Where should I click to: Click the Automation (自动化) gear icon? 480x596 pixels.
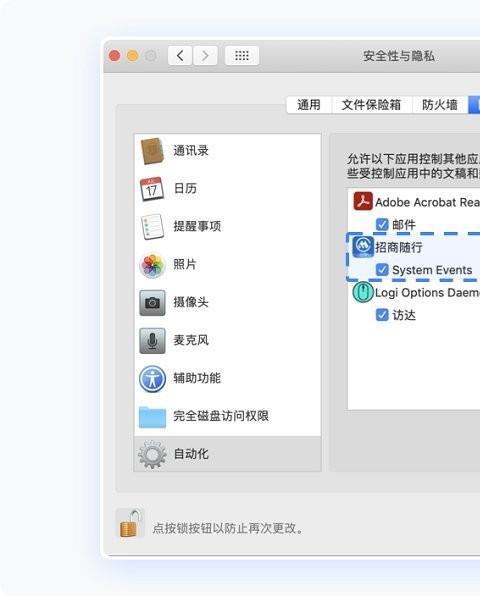click(152, 454)
